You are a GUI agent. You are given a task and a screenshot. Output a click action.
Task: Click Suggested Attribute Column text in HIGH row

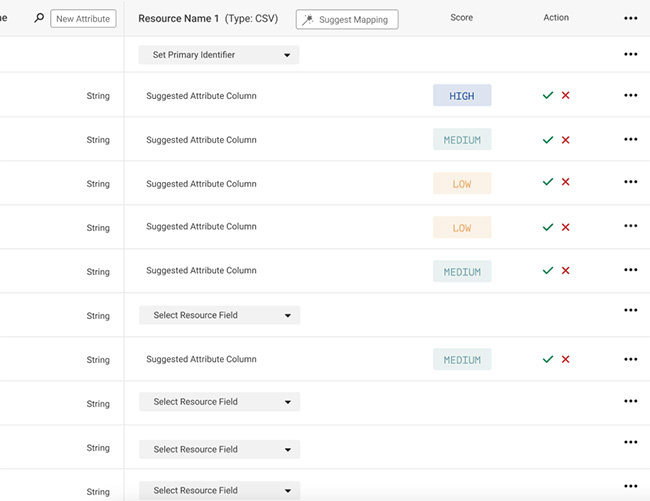[201, 96]
